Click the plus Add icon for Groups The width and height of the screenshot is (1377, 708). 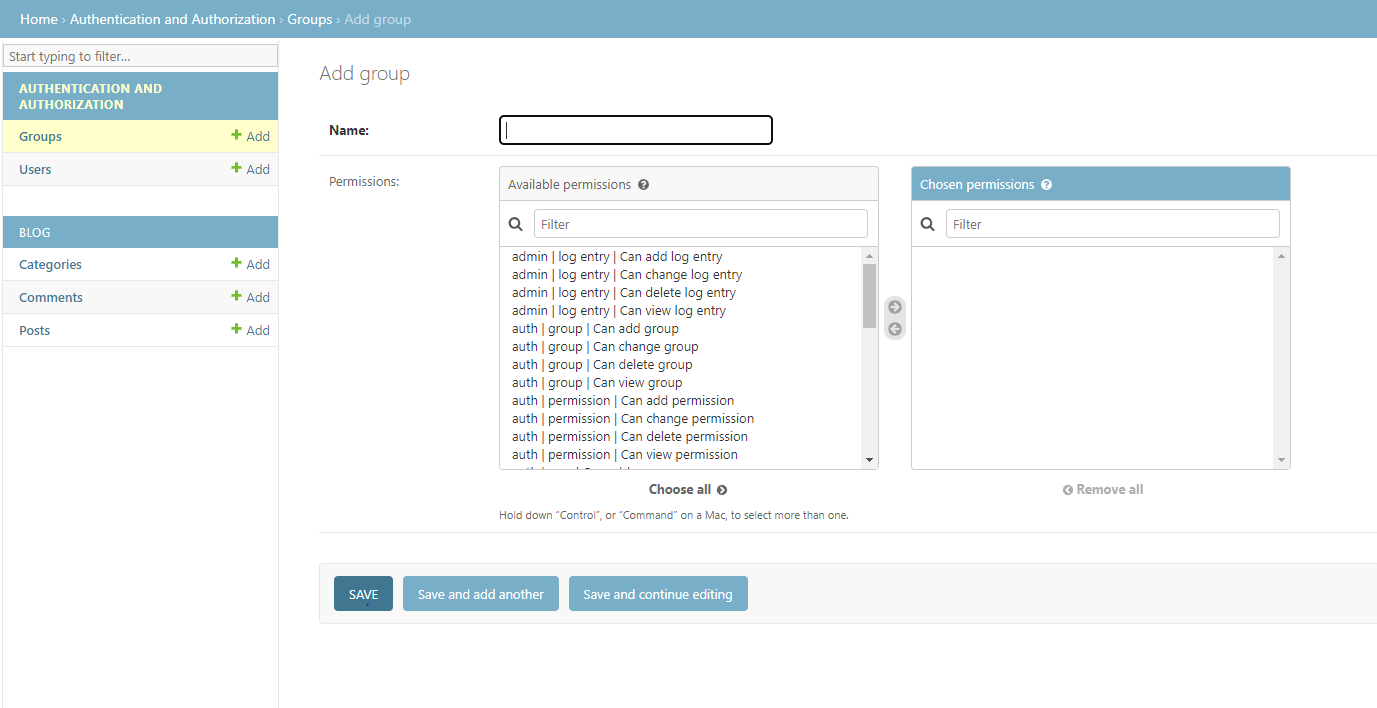coord(237,136)
